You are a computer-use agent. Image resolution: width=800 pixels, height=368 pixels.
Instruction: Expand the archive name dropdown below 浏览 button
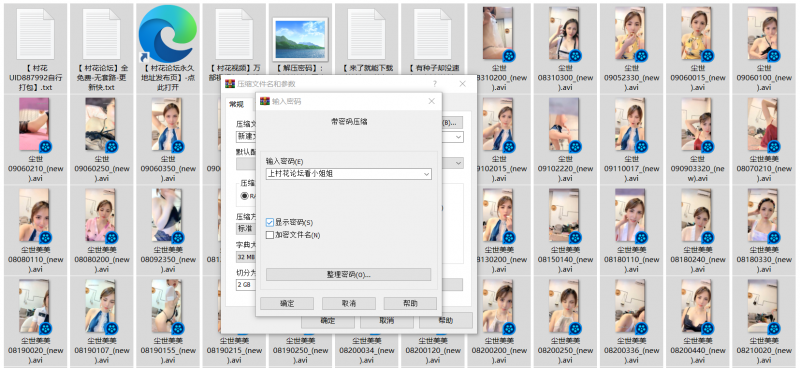(458, 137)
